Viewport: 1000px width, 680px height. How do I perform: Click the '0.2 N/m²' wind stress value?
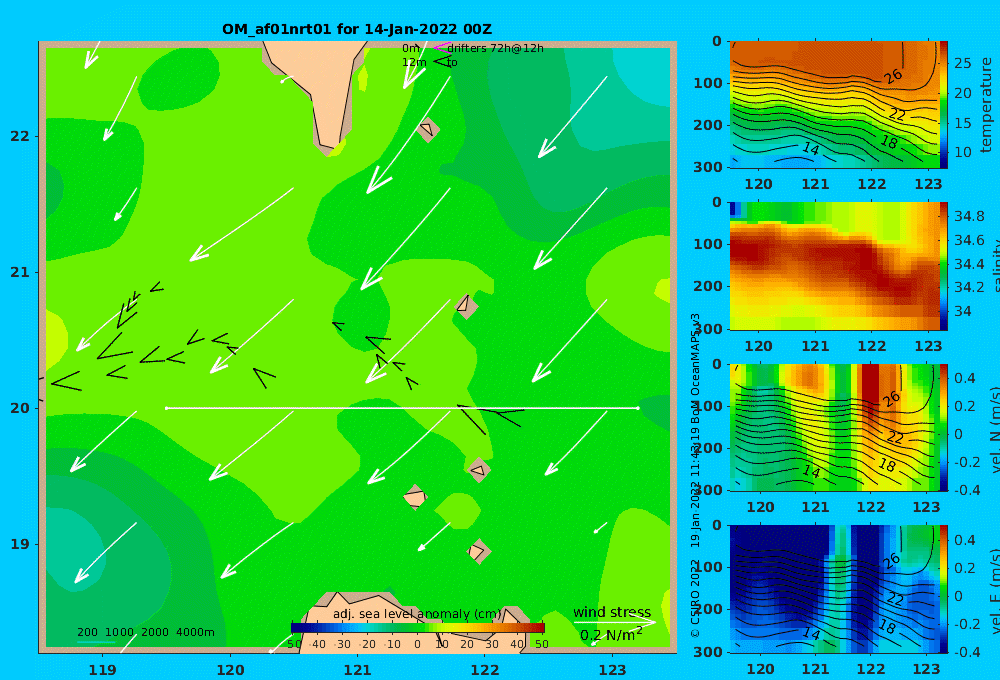click(611, 635)
